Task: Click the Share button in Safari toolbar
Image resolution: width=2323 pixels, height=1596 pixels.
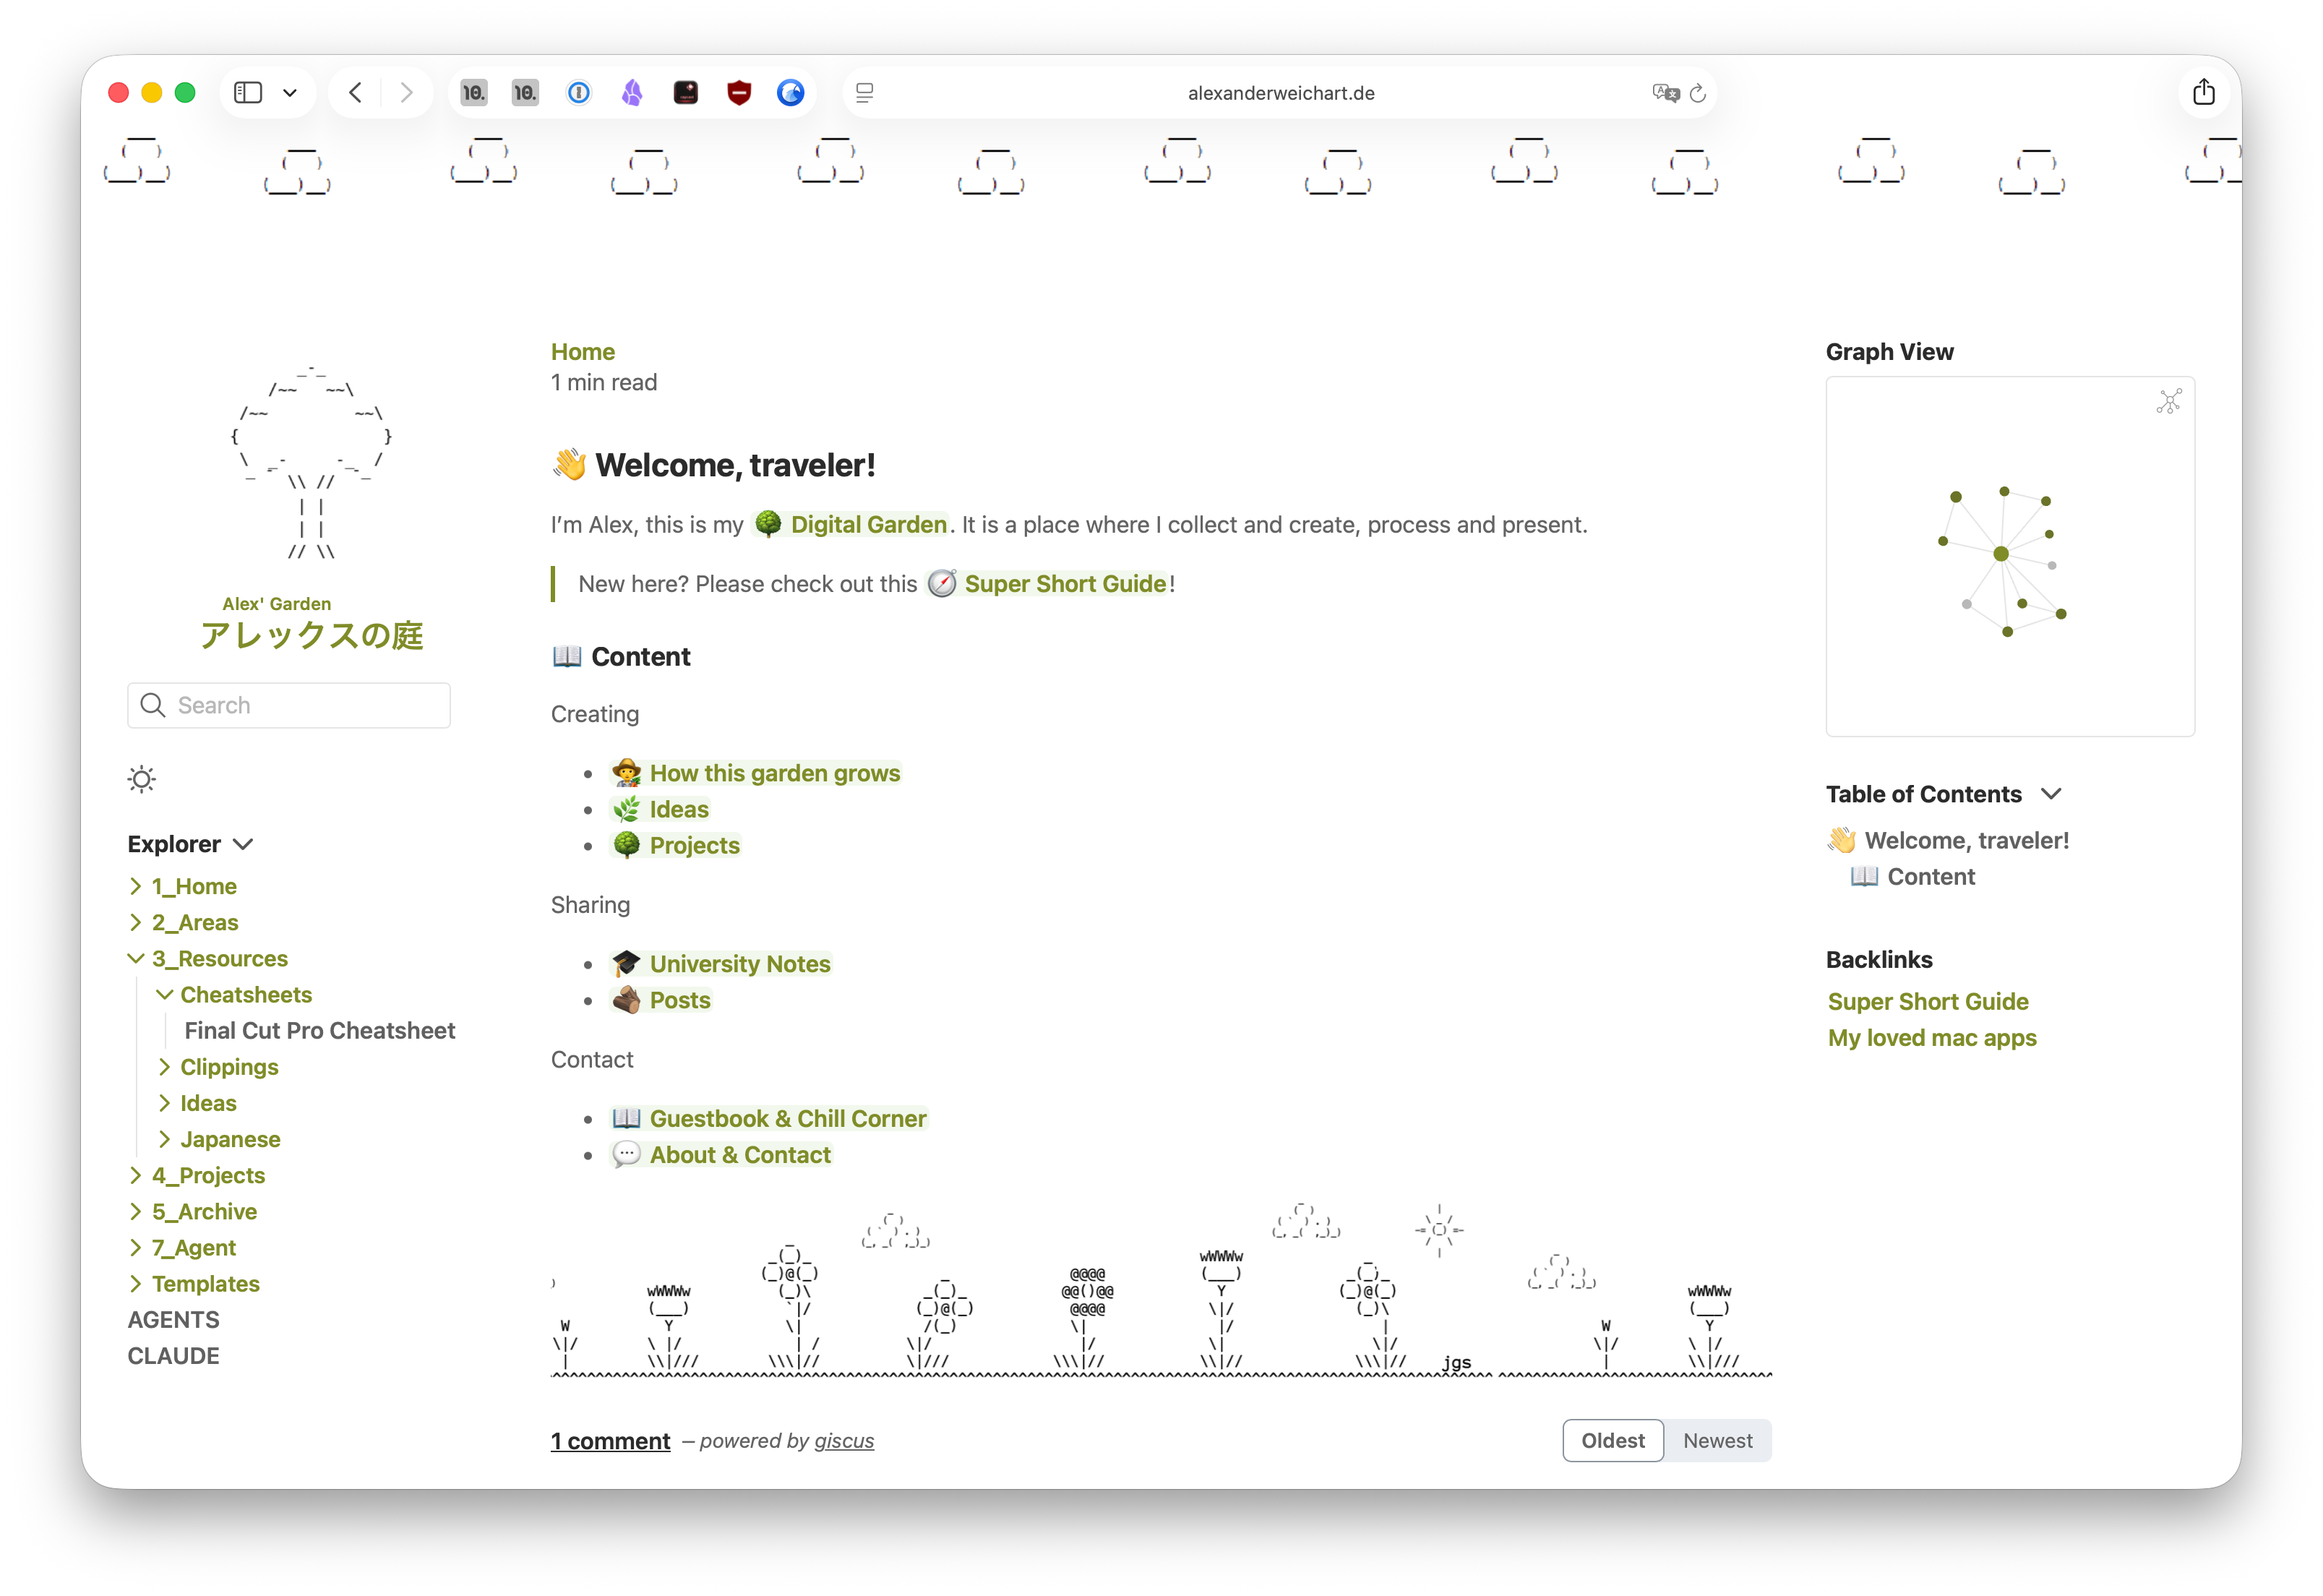Action: (2204, 93)
